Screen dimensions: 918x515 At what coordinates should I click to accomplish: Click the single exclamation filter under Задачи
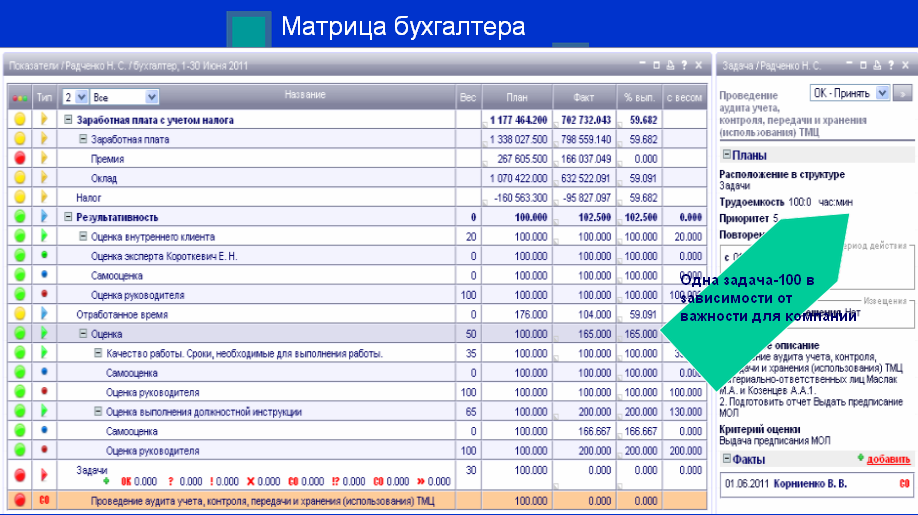[x=211, y=482]
